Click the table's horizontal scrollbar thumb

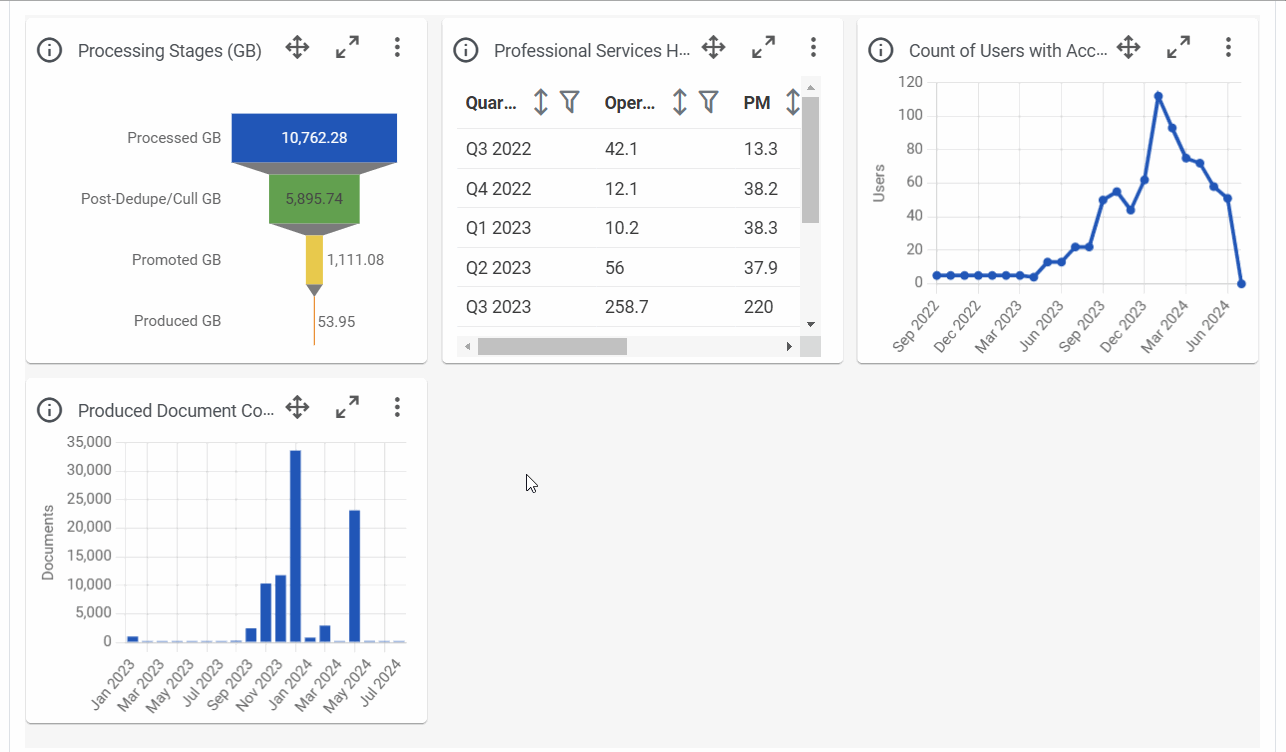tap(552, 346)
